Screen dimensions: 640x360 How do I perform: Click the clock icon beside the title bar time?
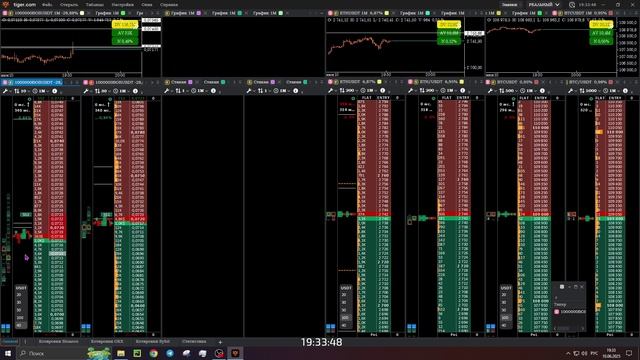tap(572, 5)
